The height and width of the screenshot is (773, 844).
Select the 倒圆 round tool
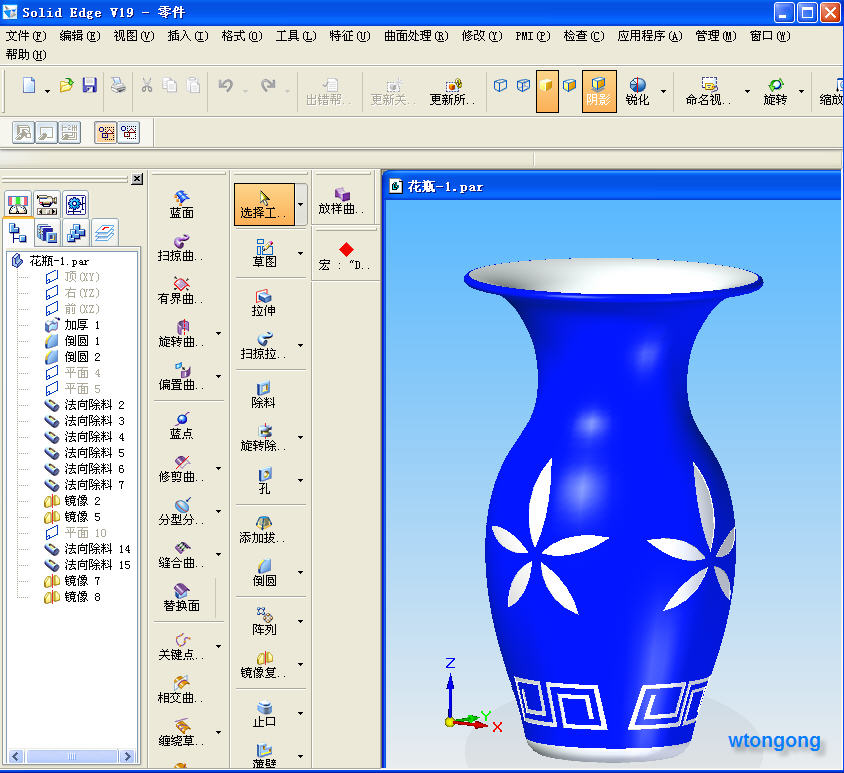click(x=264, y=572)
